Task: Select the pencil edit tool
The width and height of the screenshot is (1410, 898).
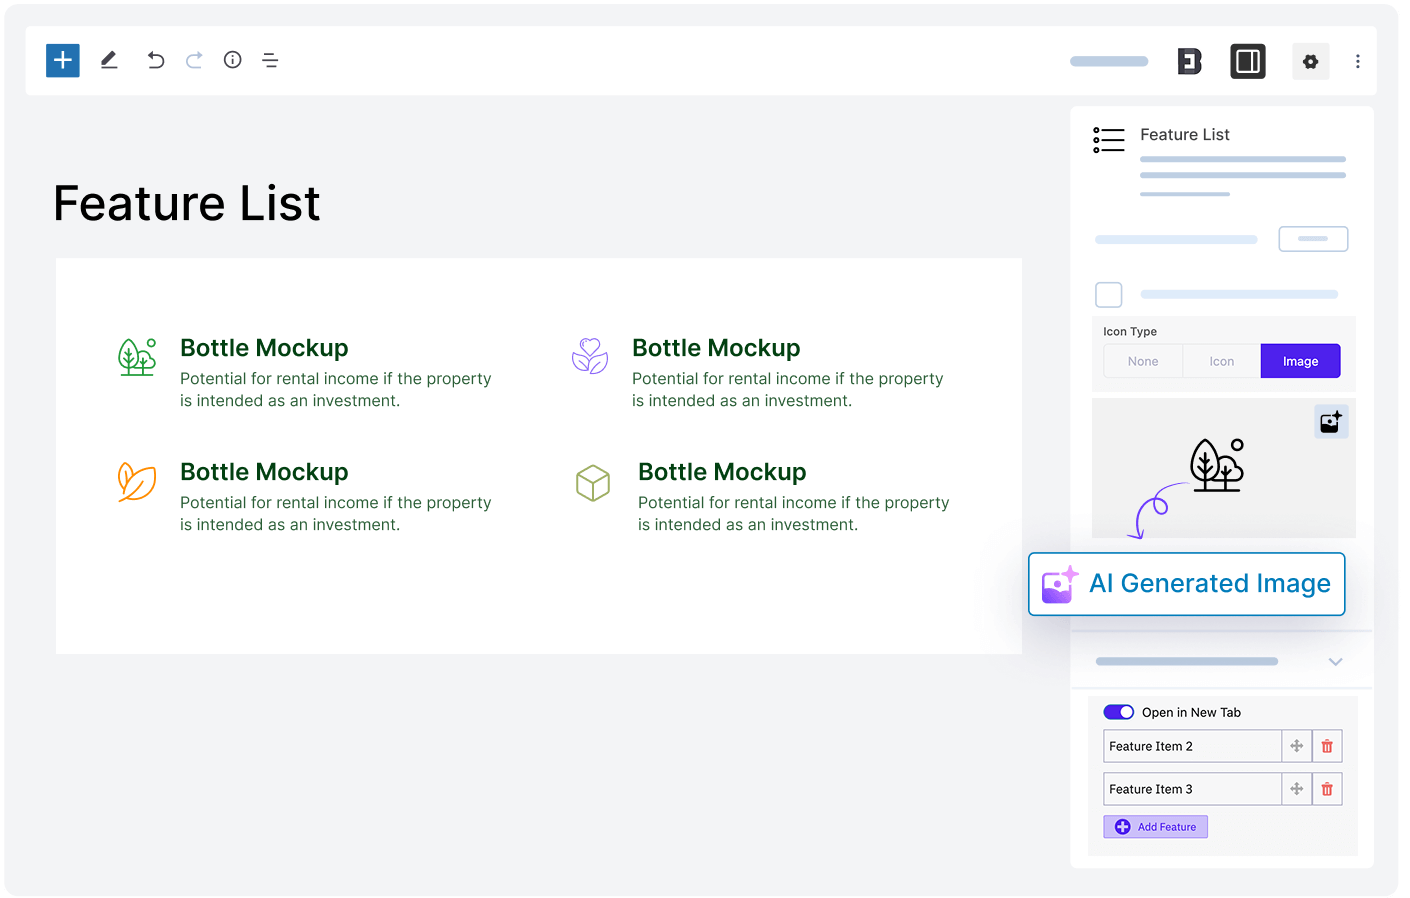Action: coord(109,61)
